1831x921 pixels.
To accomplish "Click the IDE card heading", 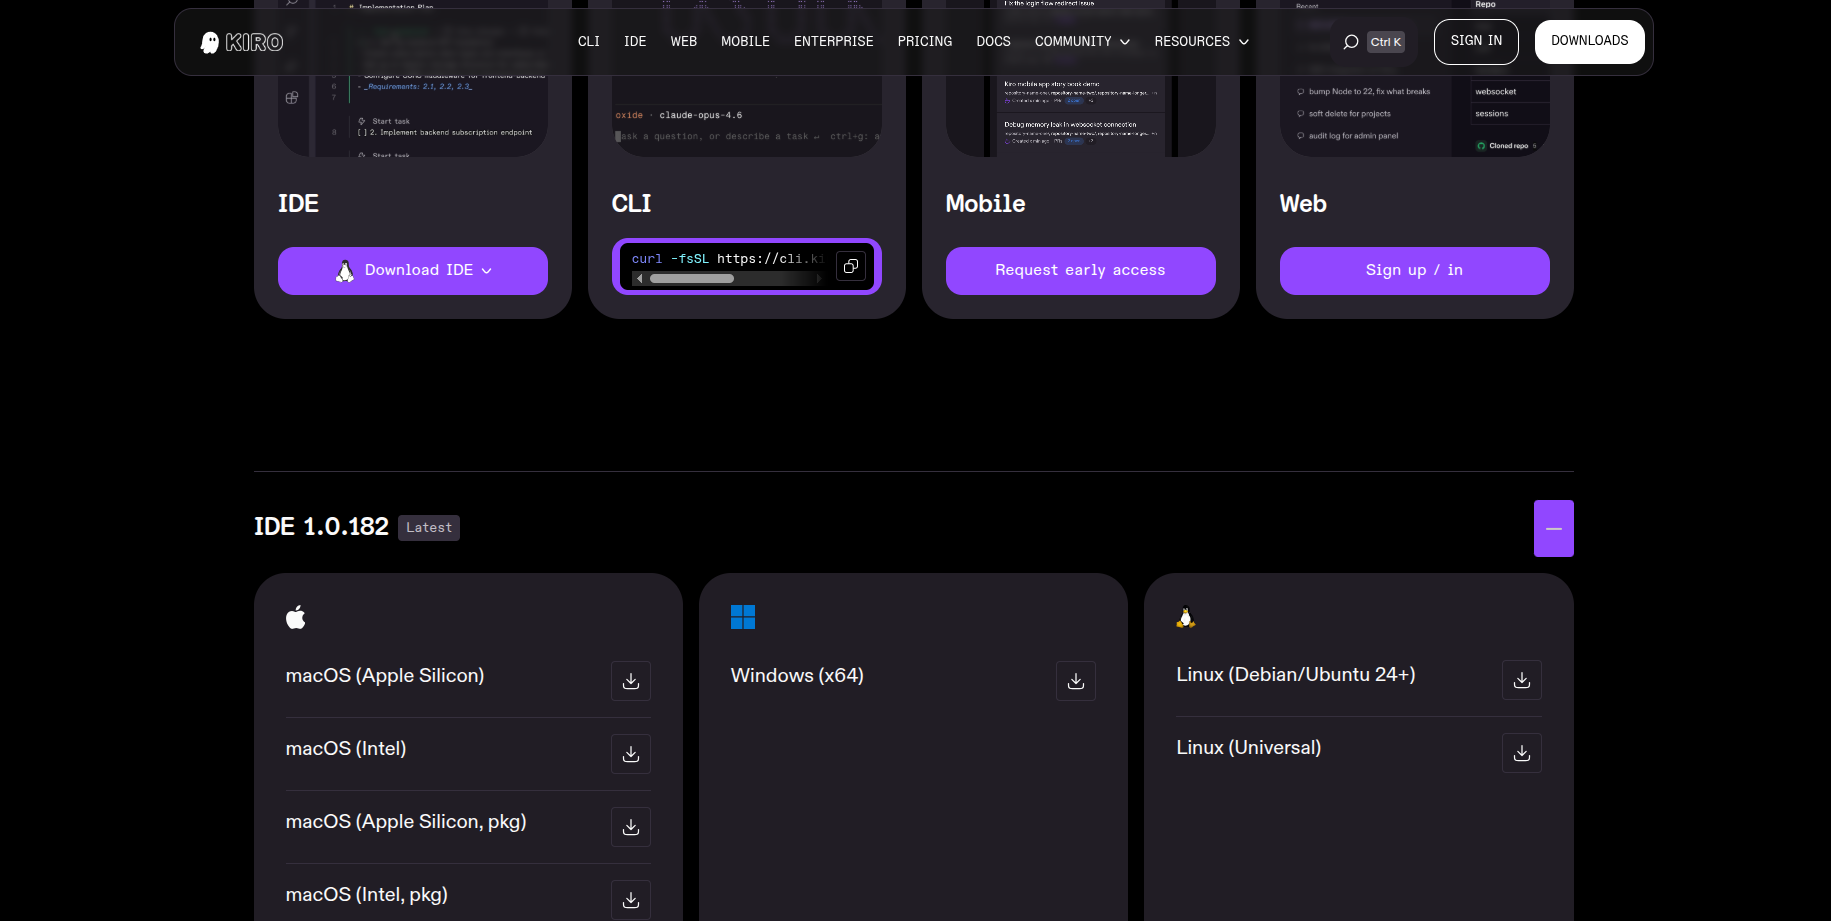I will (298, 204).
